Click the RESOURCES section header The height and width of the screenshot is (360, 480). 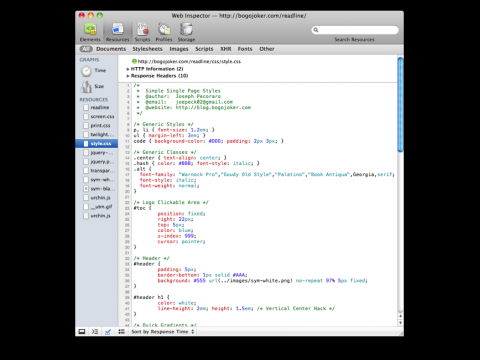click(94, 100)
